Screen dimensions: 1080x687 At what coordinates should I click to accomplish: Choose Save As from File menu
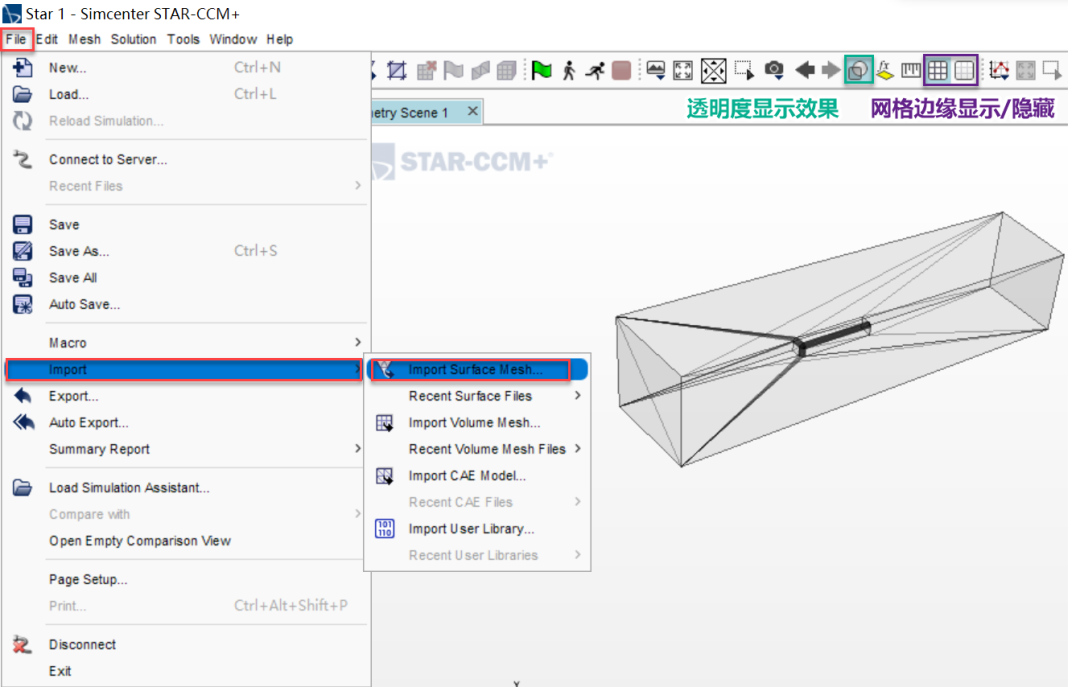click(x=186, y=251)
